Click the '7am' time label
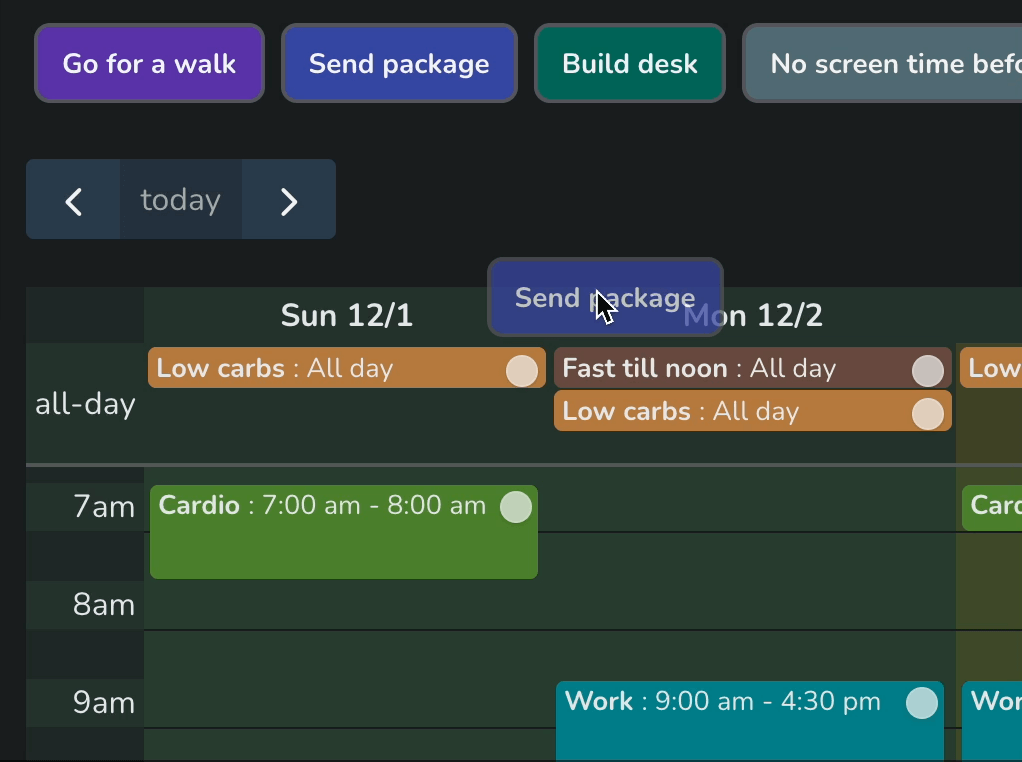This screenshot has height=762, width=1022. point(104,506)
